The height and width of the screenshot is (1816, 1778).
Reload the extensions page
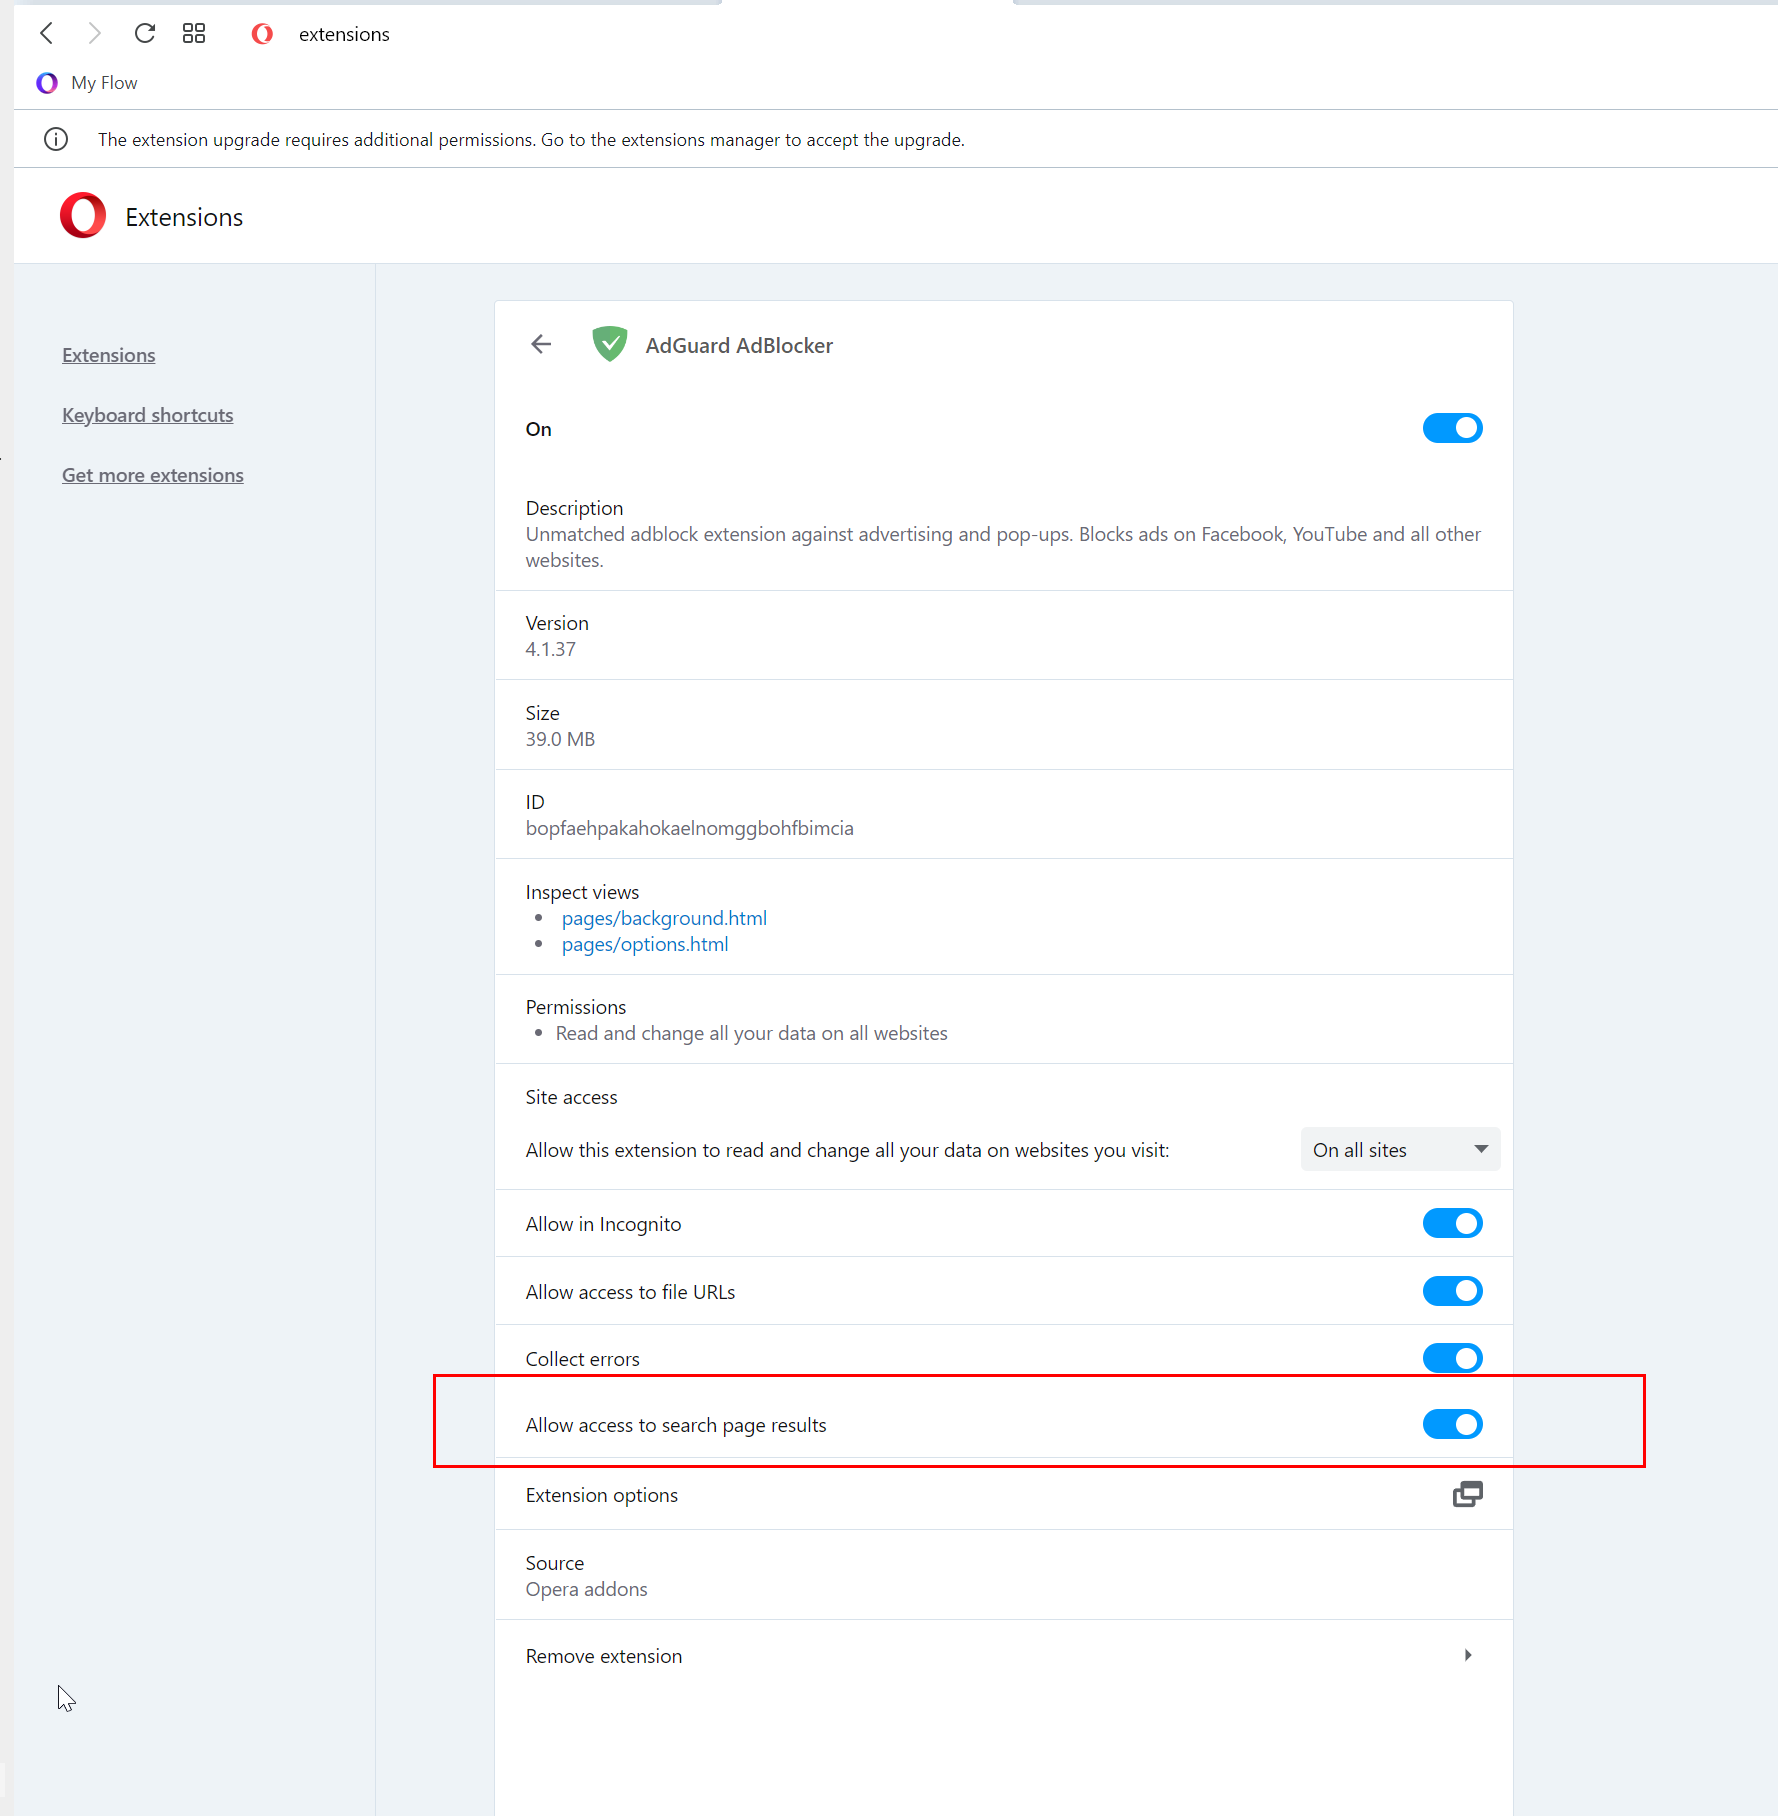point(145,33)
